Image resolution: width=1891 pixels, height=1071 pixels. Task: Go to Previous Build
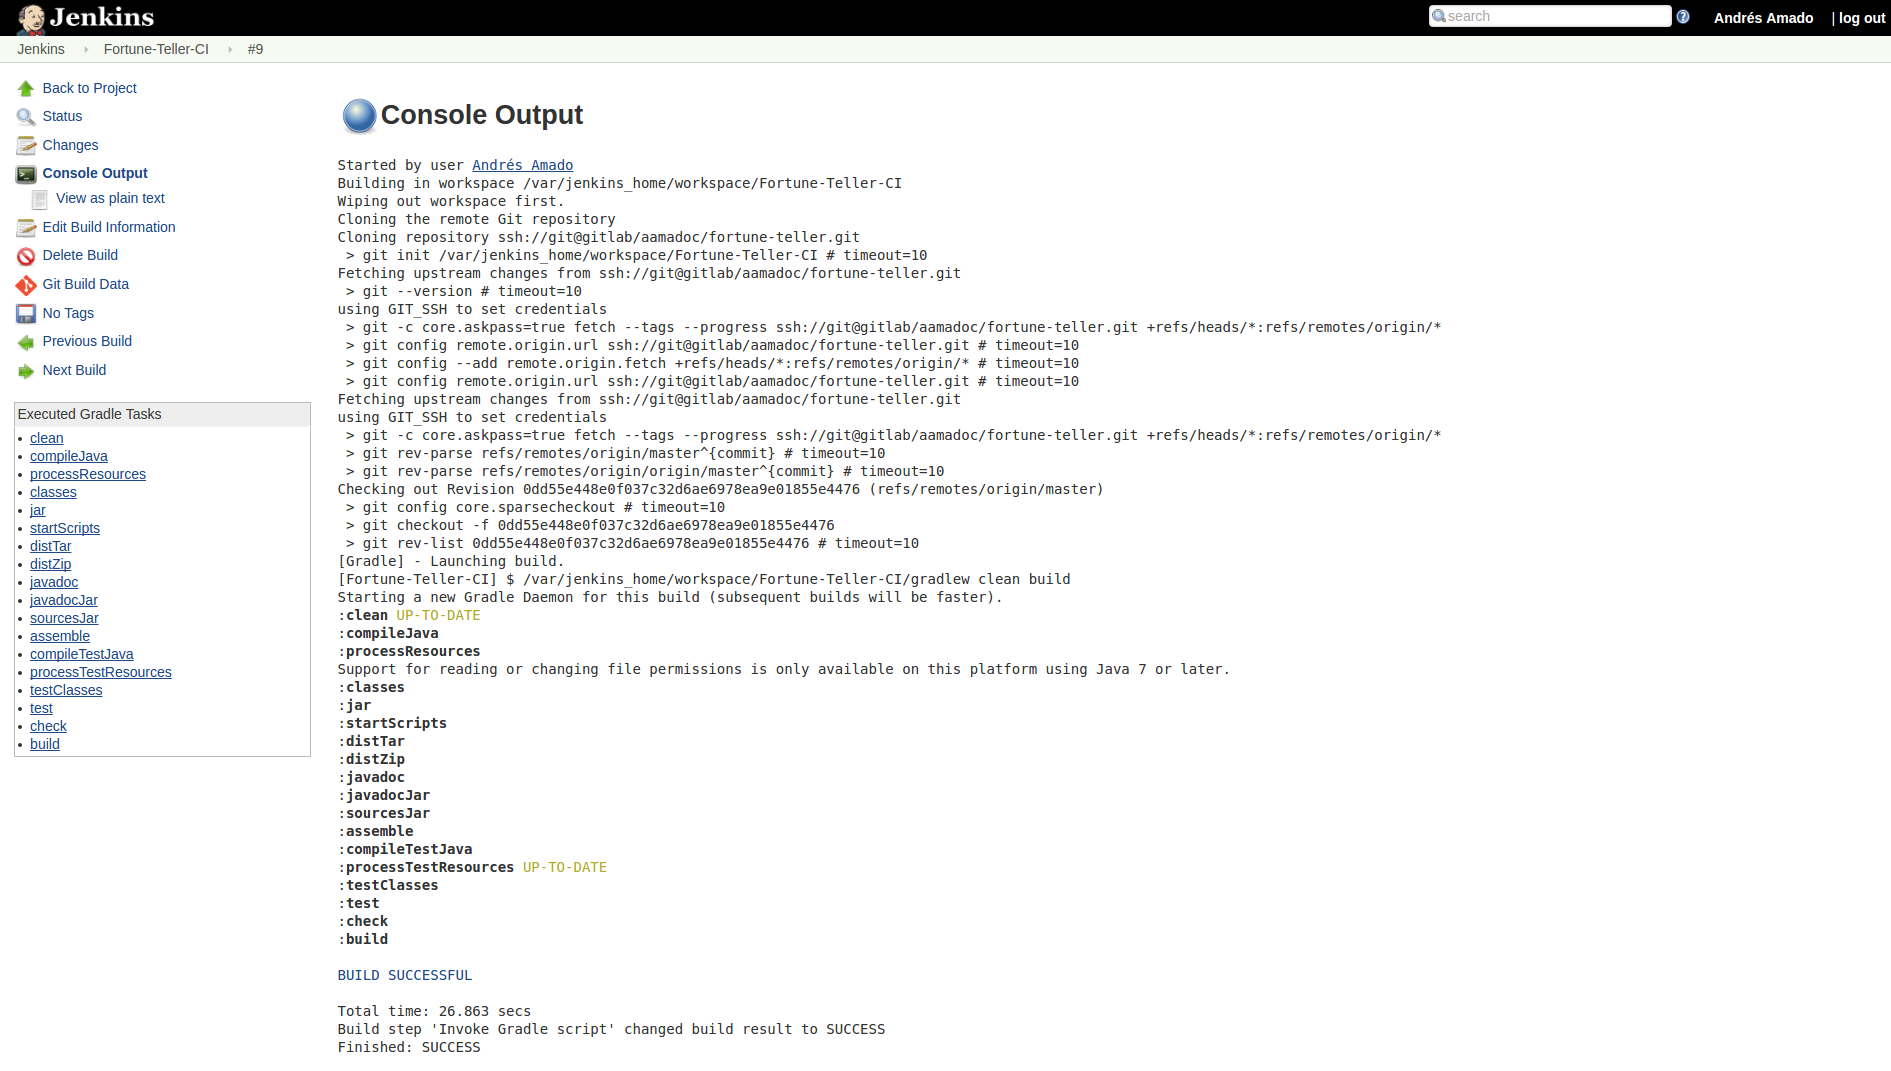pos(87,341)
